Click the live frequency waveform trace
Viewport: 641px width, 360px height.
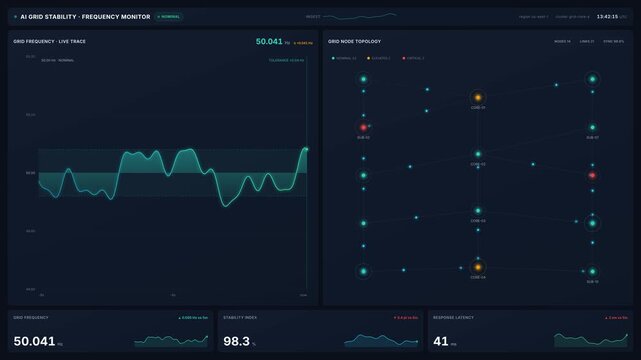pyautogui.click(x=173, y=176)
